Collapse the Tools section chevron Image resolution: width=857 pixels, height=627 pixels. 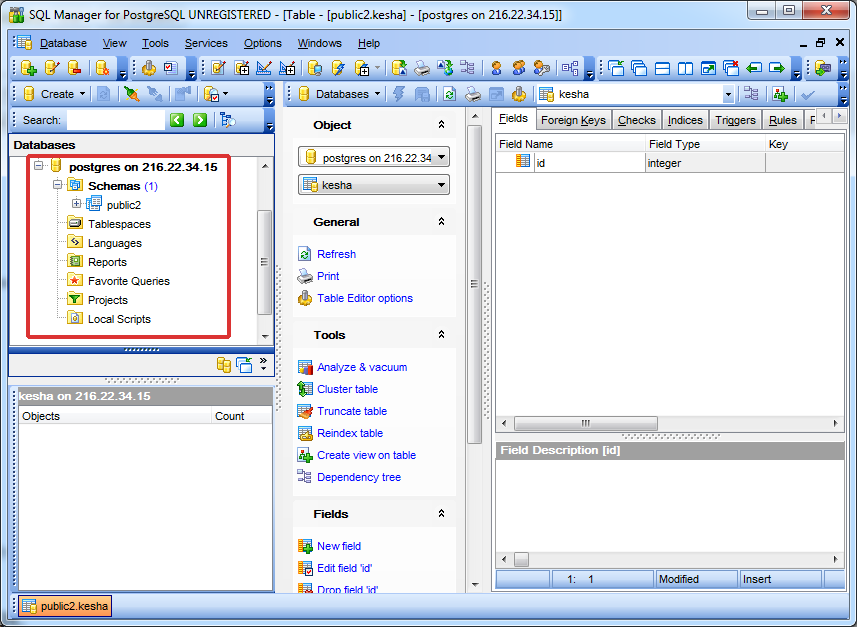(x=441, y=335)
